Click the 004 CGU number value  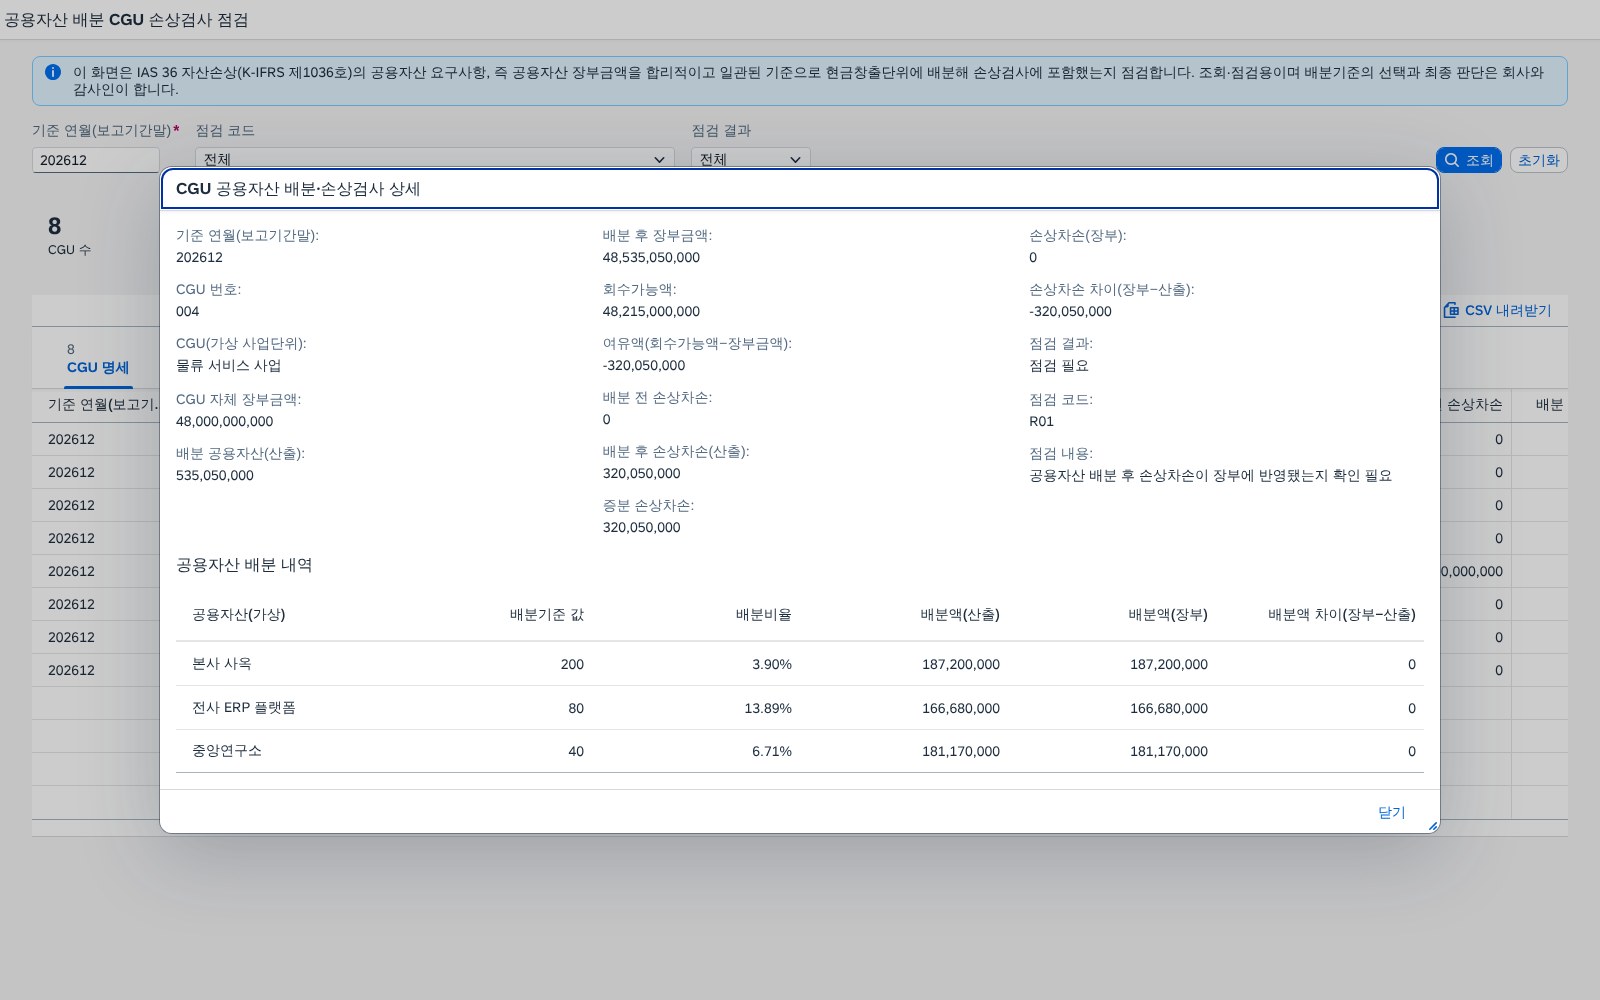pyautogui.click(x=188, y=311)
